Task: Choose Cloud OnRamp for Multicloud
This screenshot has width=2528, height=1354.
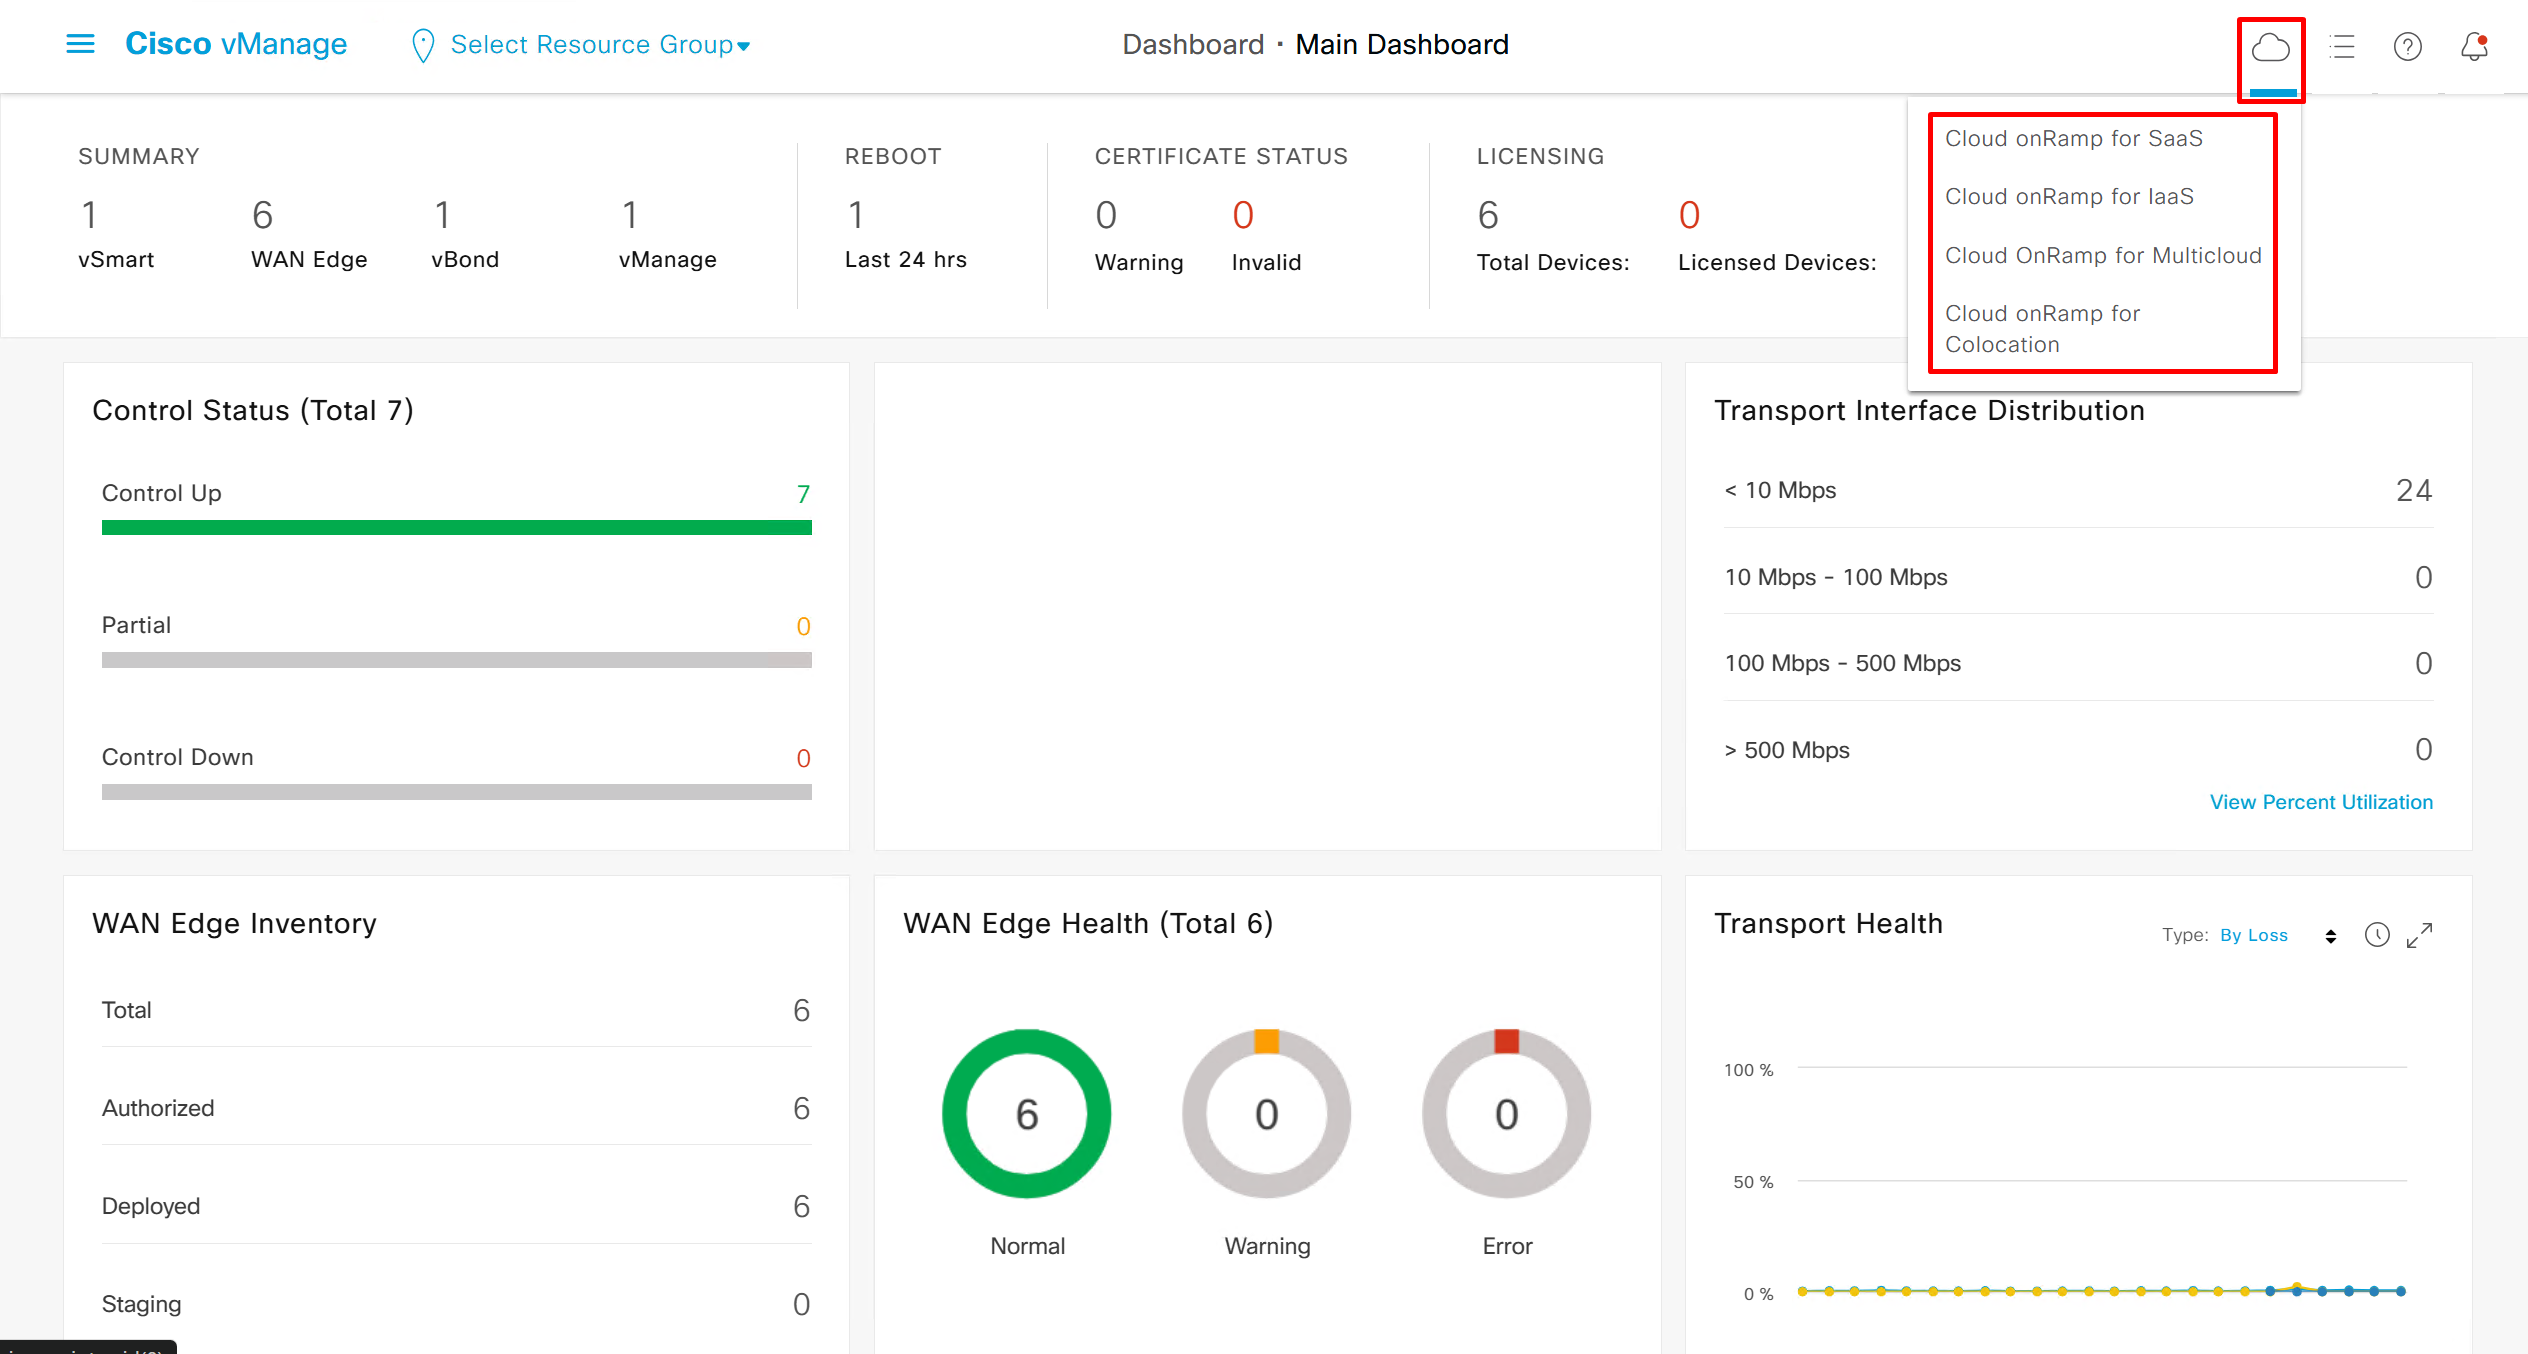Action: pyautogui.click(x=2102, y=256)
